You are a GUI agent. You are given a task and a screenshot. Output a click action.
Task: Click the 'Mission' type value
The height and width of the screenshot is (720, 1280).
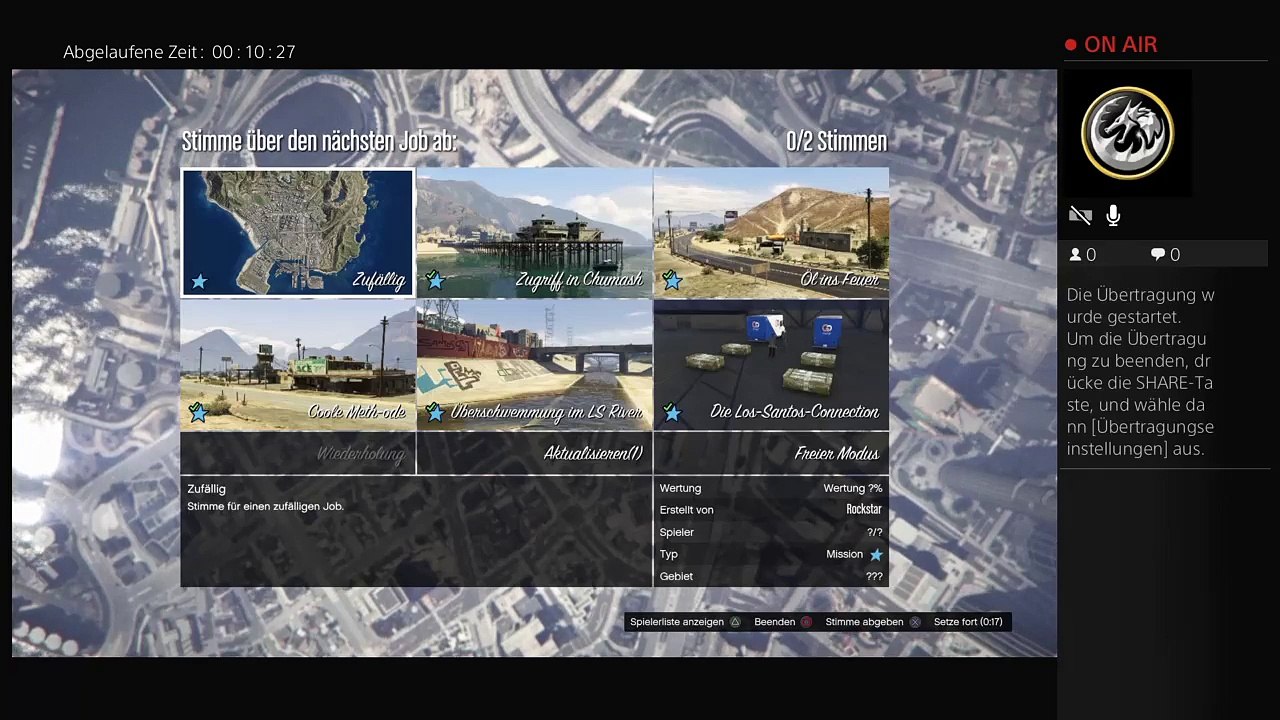(x=844, y=554)
